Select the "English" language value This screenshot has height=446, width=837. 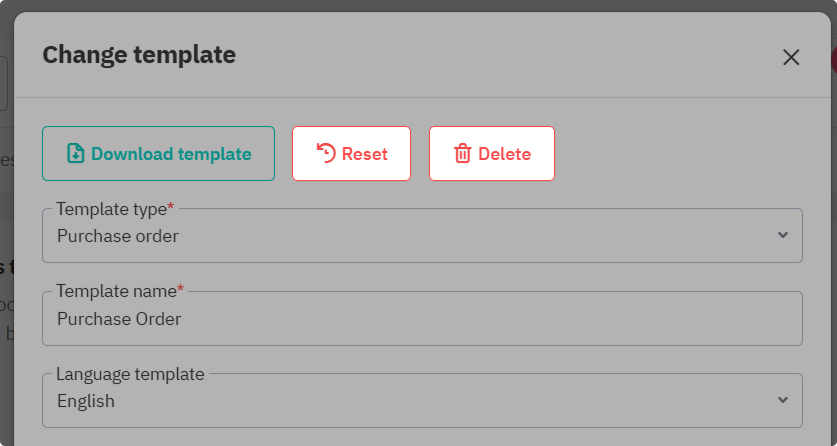click(86, 401)
